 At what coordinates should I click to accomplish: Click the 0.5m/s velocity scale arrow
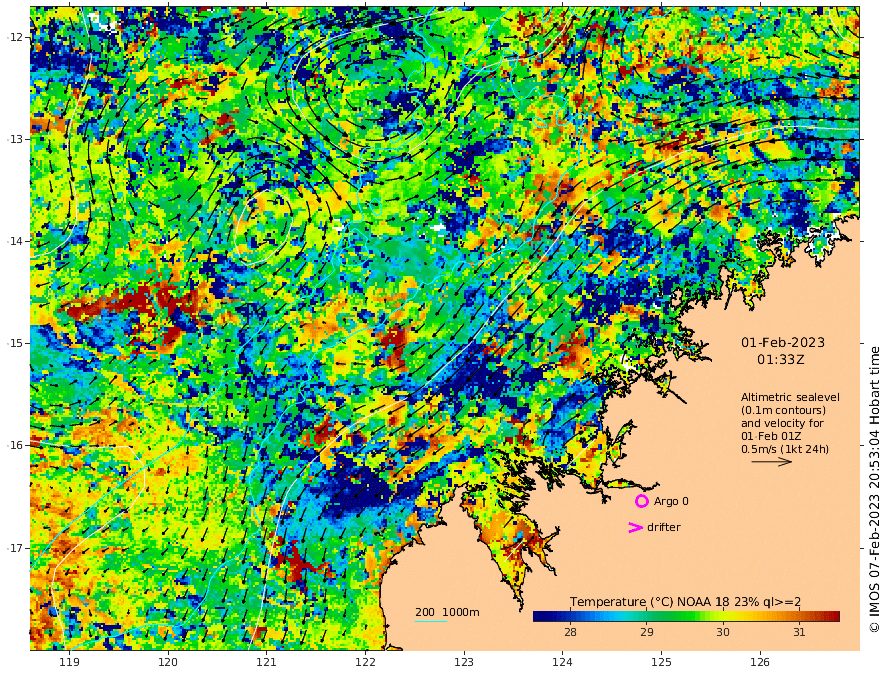point(772,462)
